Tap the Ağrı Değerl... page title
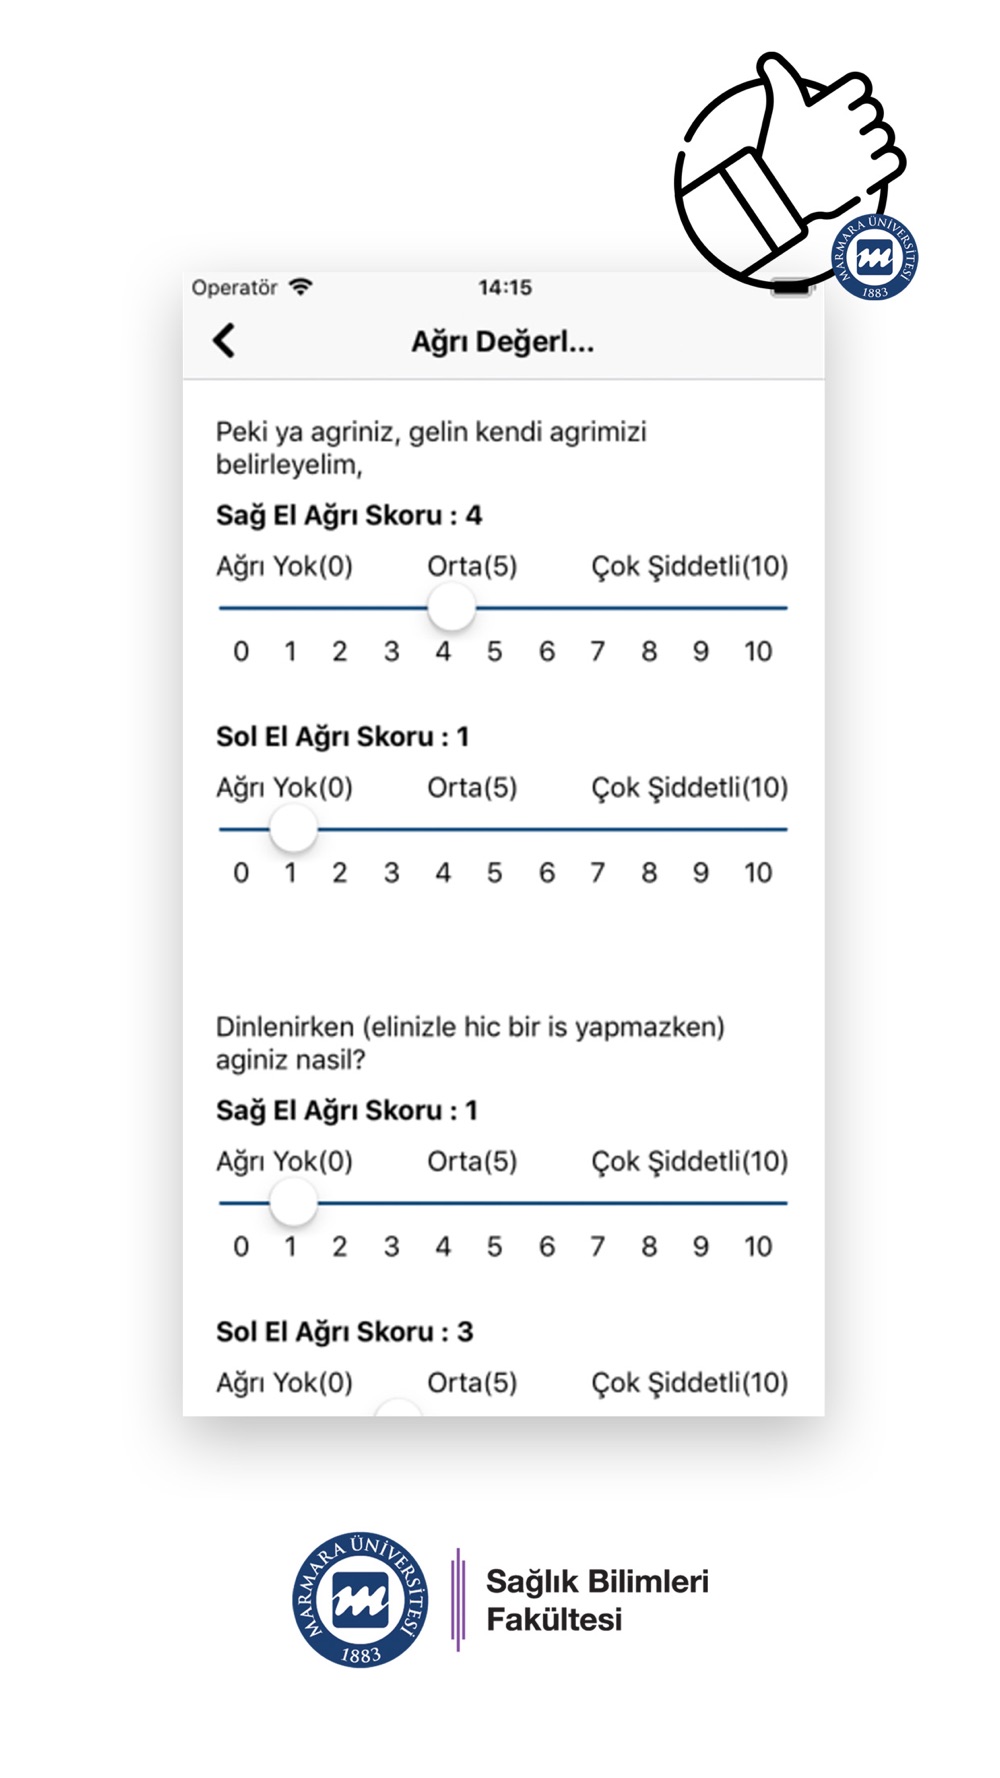The height and width of the screenshot is (1778, 1000). click(x=503, y=342)
